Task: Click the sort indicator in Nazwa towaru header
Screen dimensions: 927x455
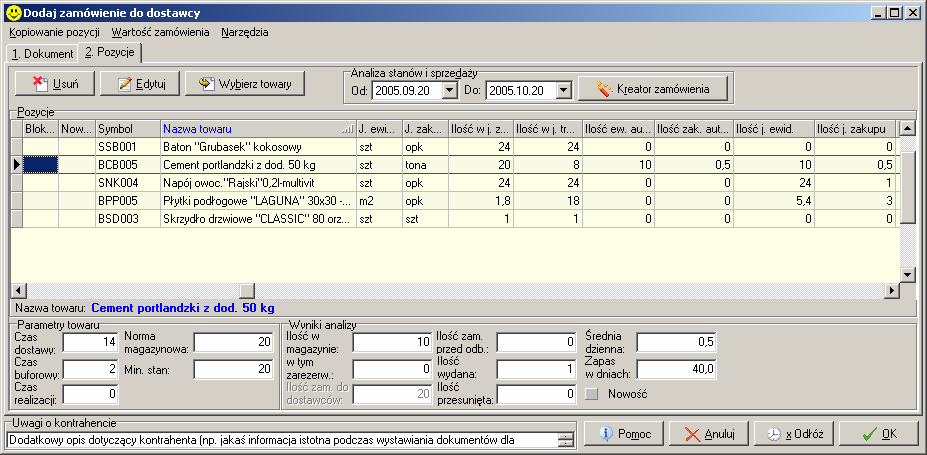Action: click(348, 129)
